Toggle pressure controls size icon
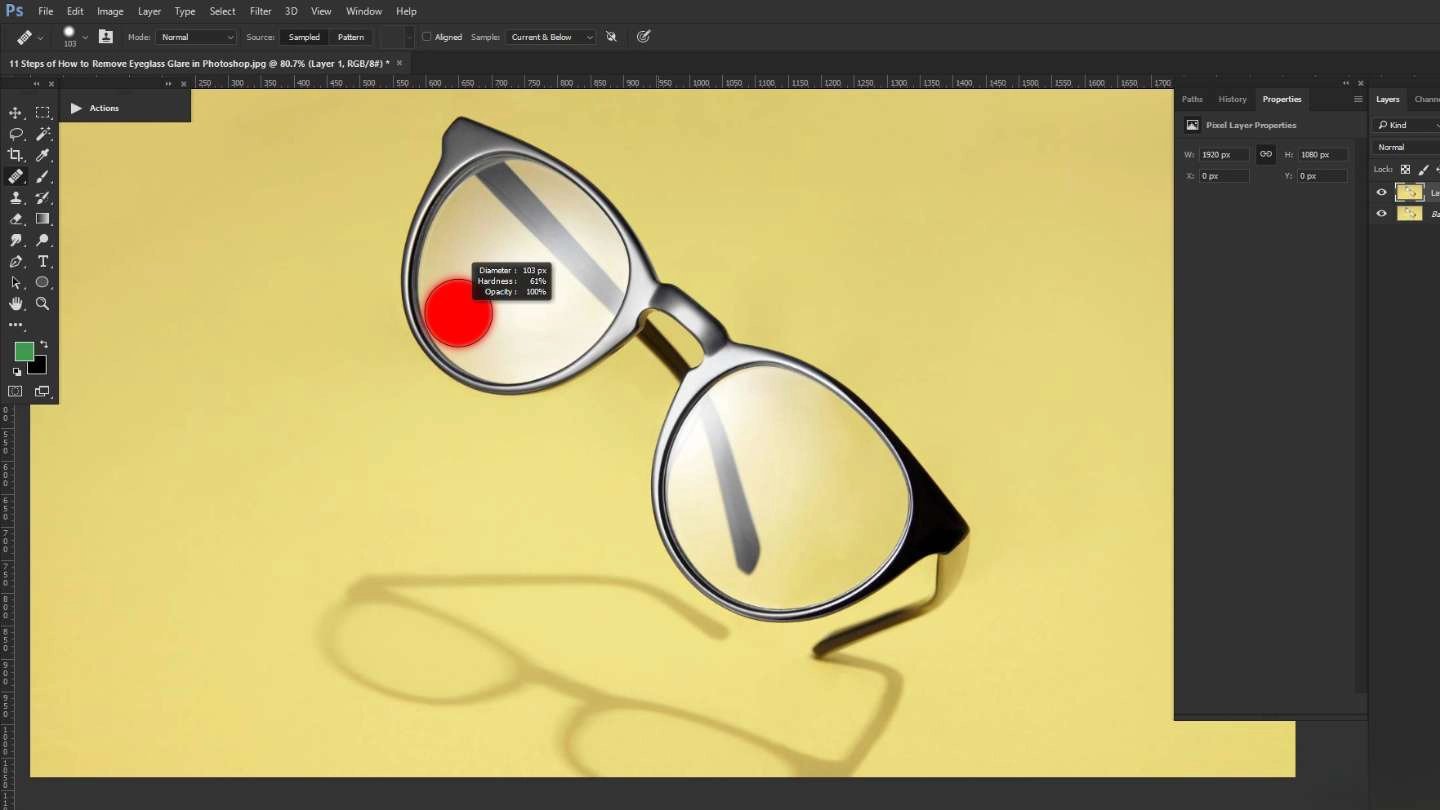 (x=644, y=37)
